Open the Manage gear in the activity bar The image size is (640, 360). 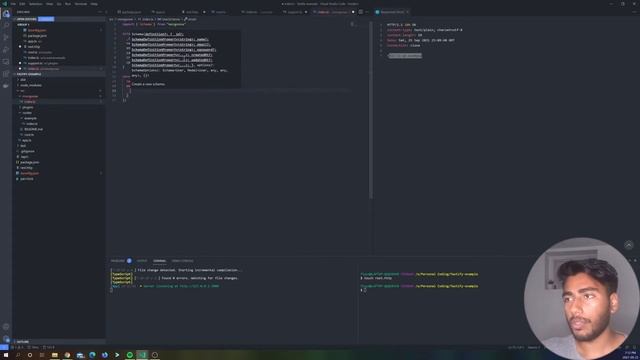tap(6, 339)
